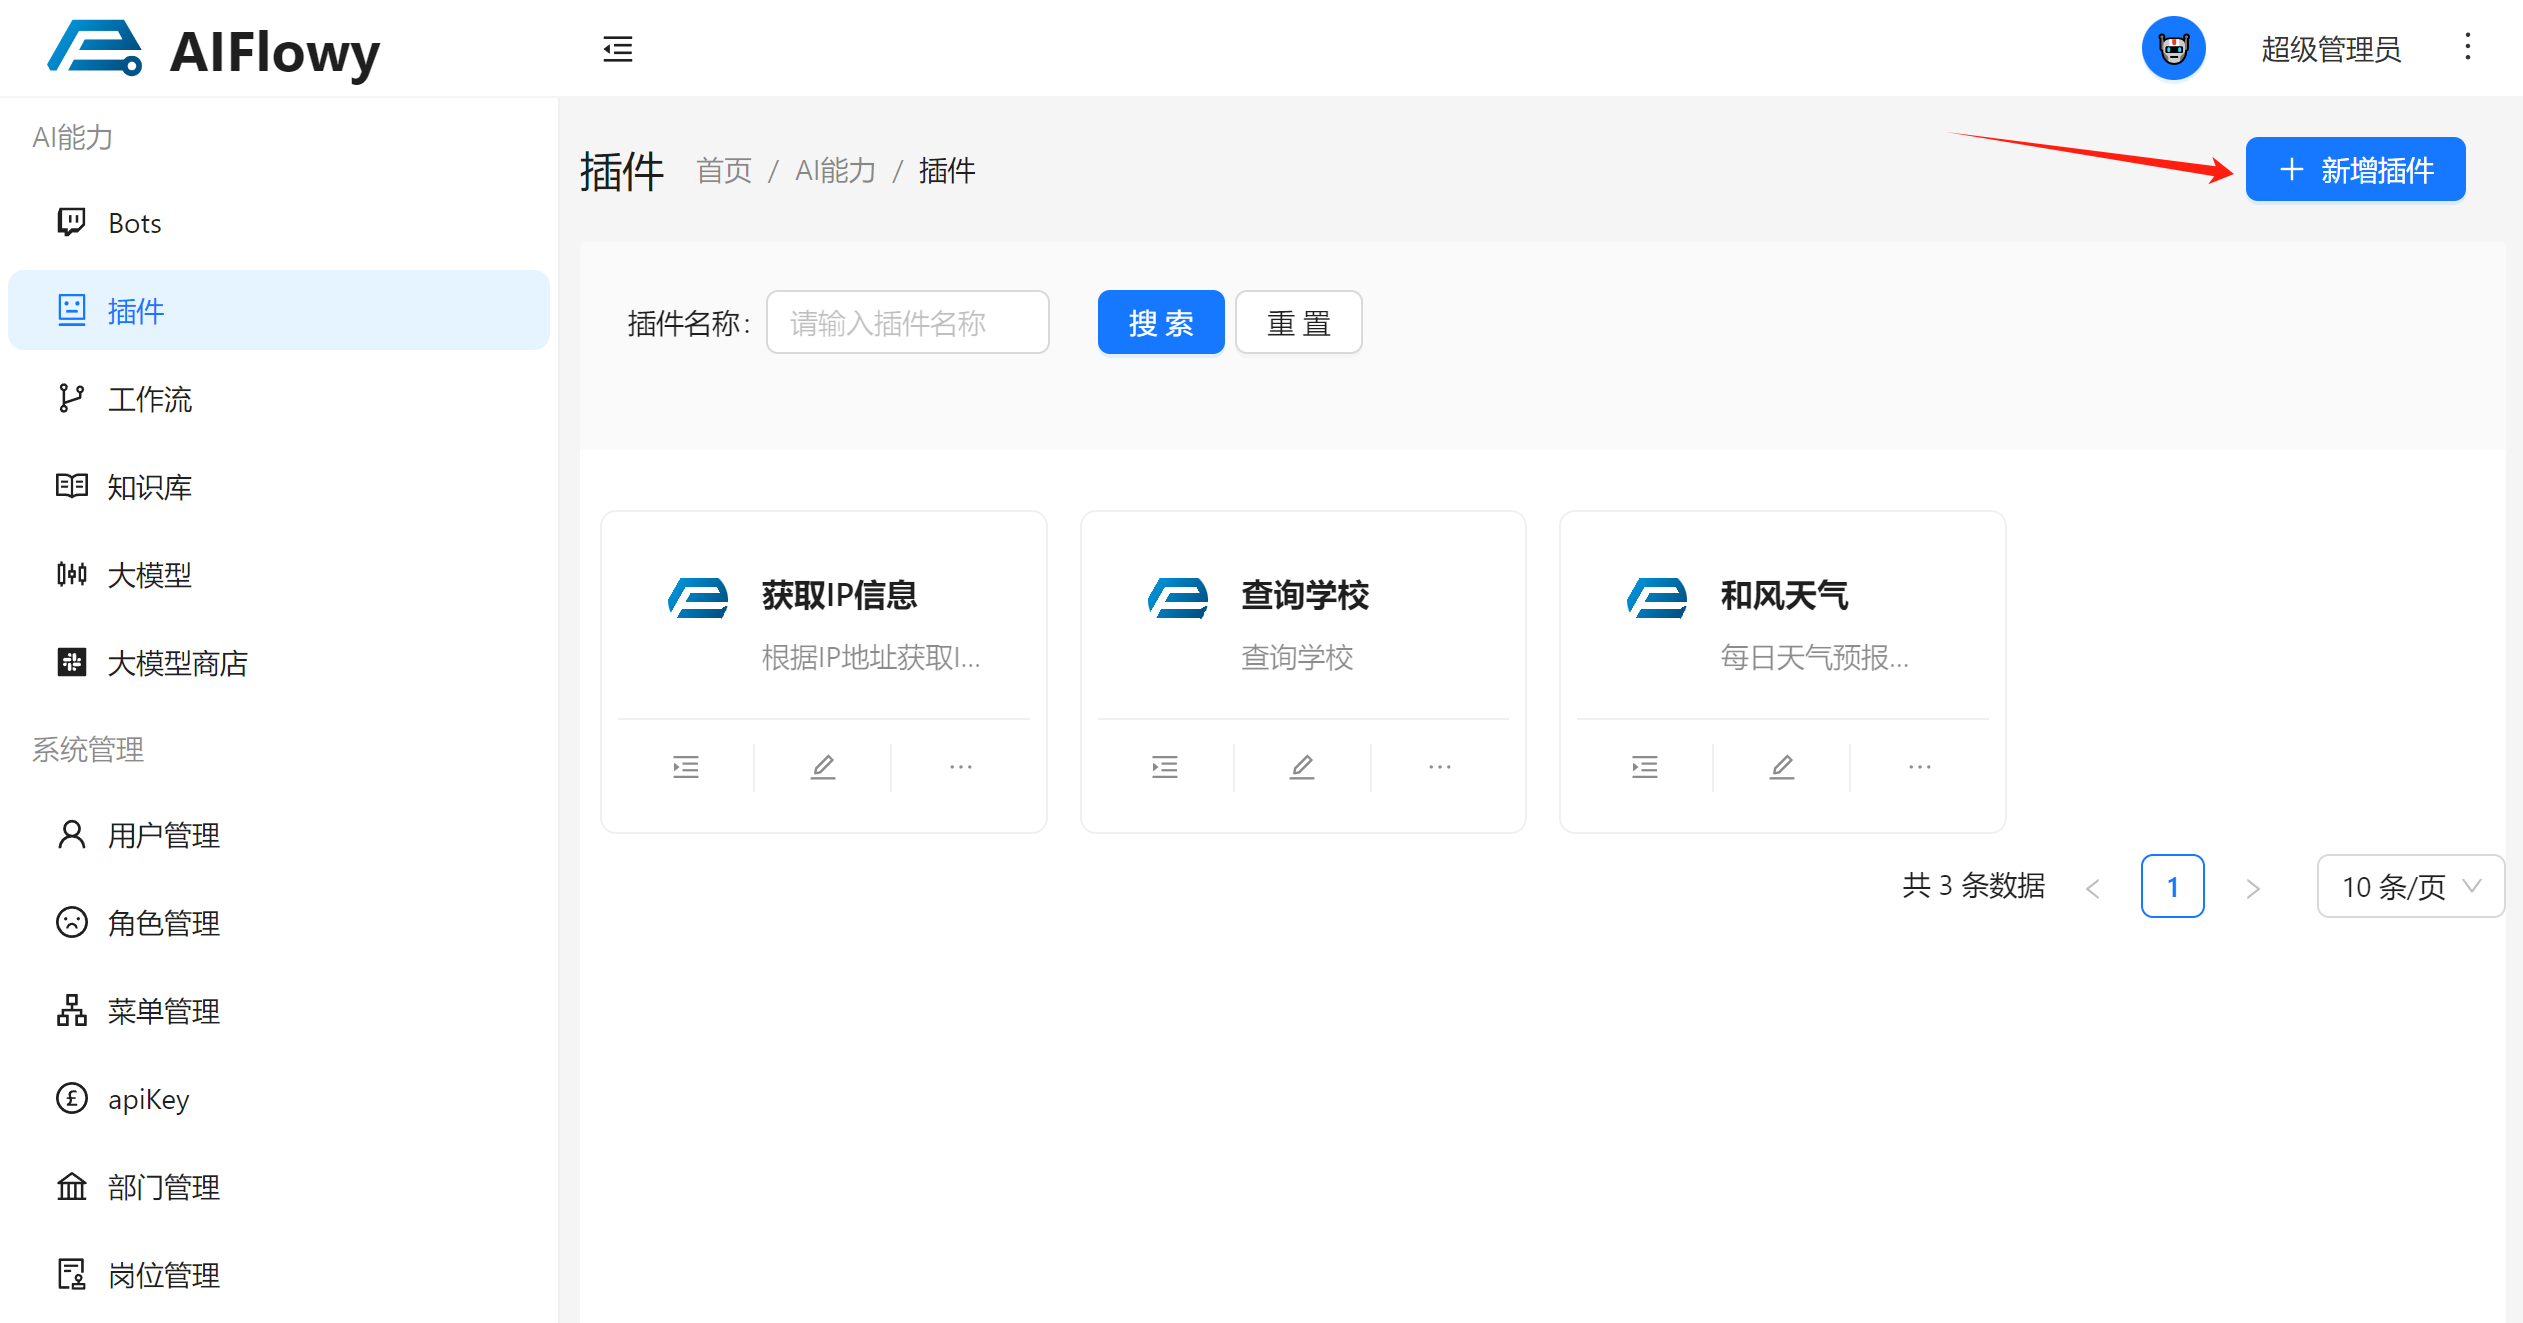
Task: Click the 首页 breadcrumb link
Action: click(x=723, y=171)
